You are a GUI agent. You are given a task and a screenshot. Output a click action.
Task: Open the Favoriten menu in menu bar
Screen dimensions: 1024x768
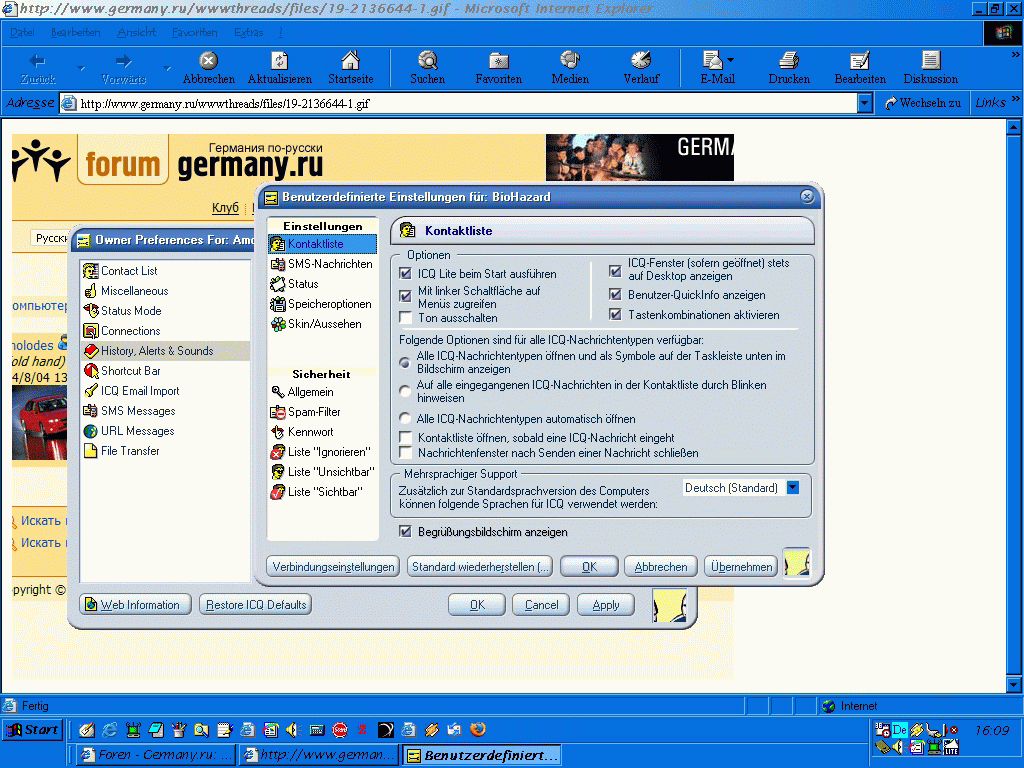(x=195, y=32)
